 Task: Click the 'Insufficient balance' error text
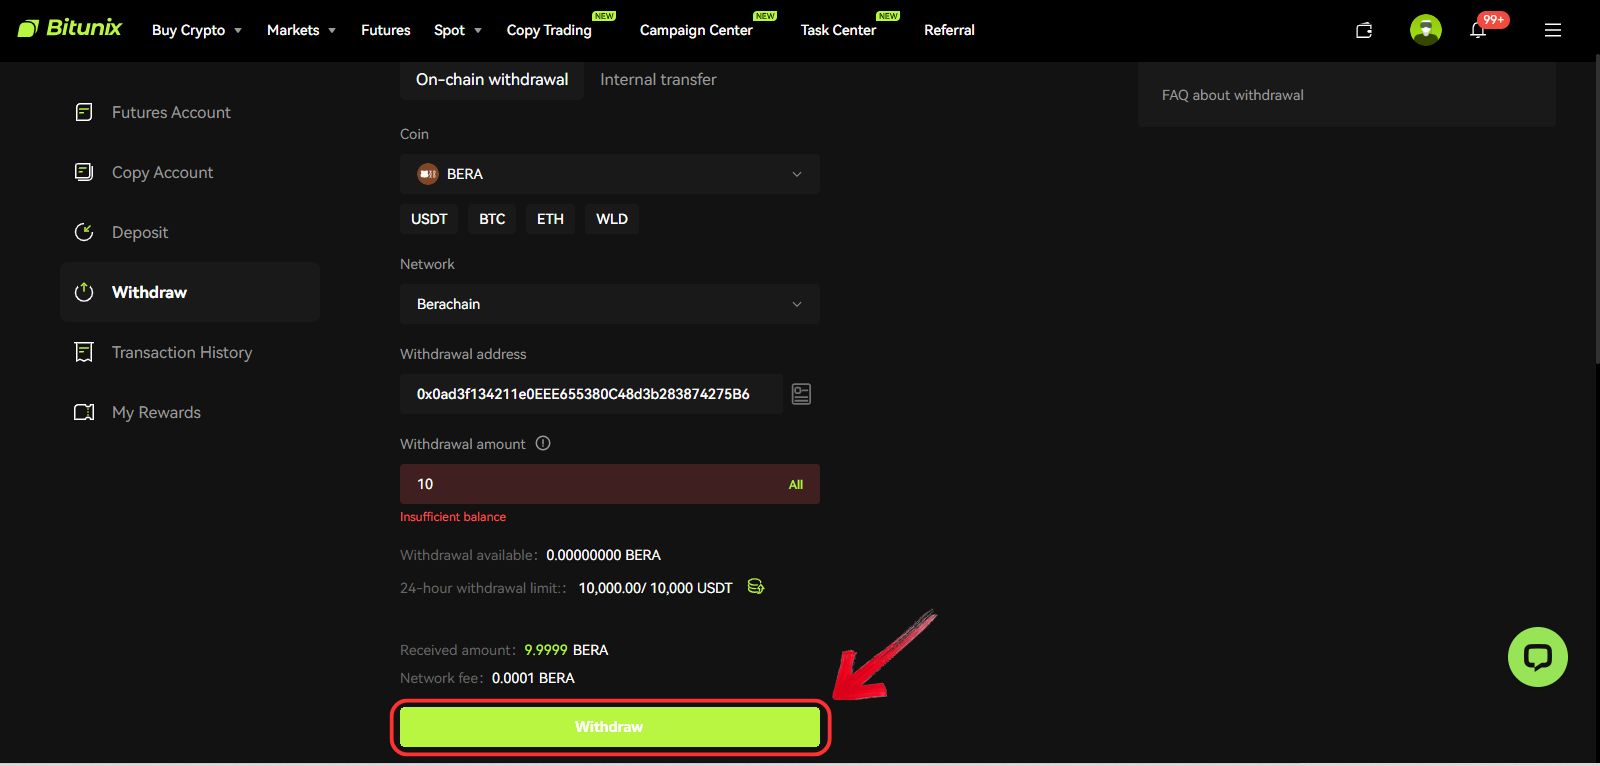tap(453, 517)
